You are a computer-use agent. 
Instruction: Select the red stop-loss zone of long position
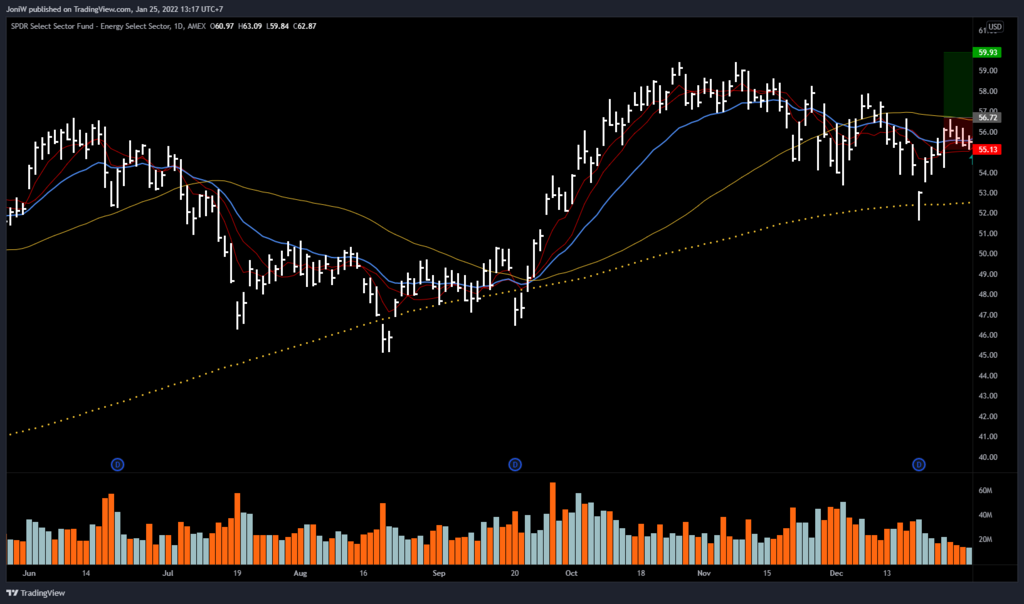click(x=958, y=134)
